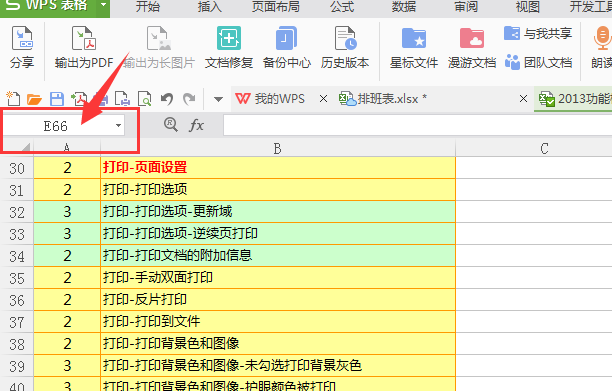The image size is (612, 391).
Task: Switch to the 开始 ribbon tab
Action: (148, 7)
